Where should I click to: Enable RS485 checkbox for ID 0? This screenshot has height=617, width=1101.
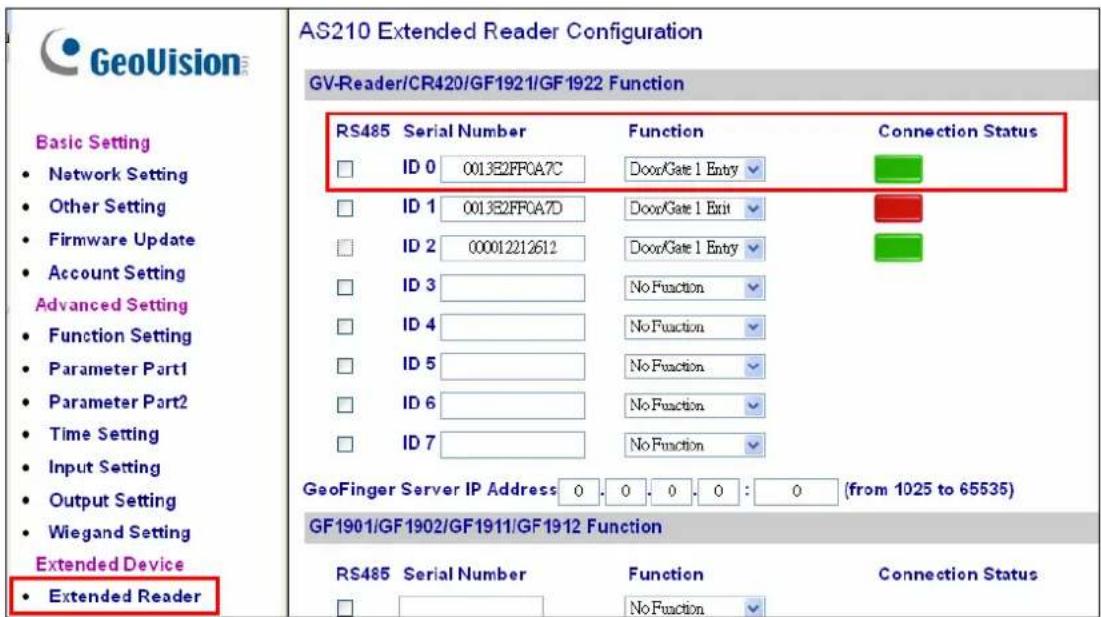pyautogui.click(x=345, y=169)
